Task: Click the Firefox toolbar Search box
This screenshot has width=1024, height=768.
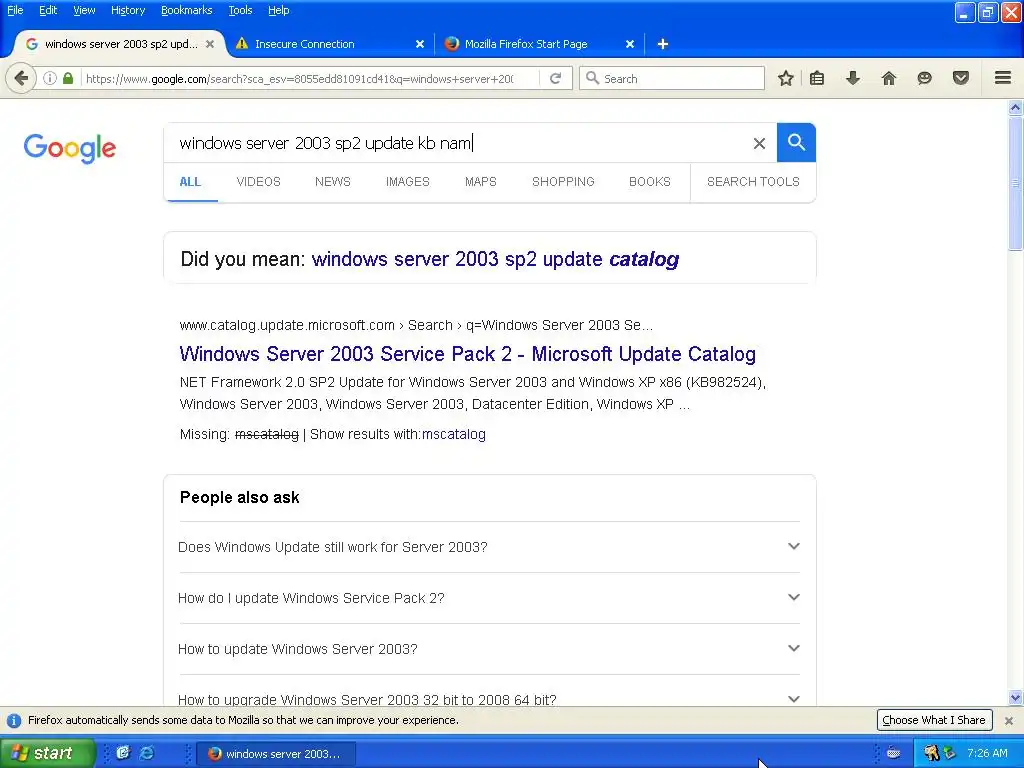Action: pyautogui.click(x=672, y=78)
